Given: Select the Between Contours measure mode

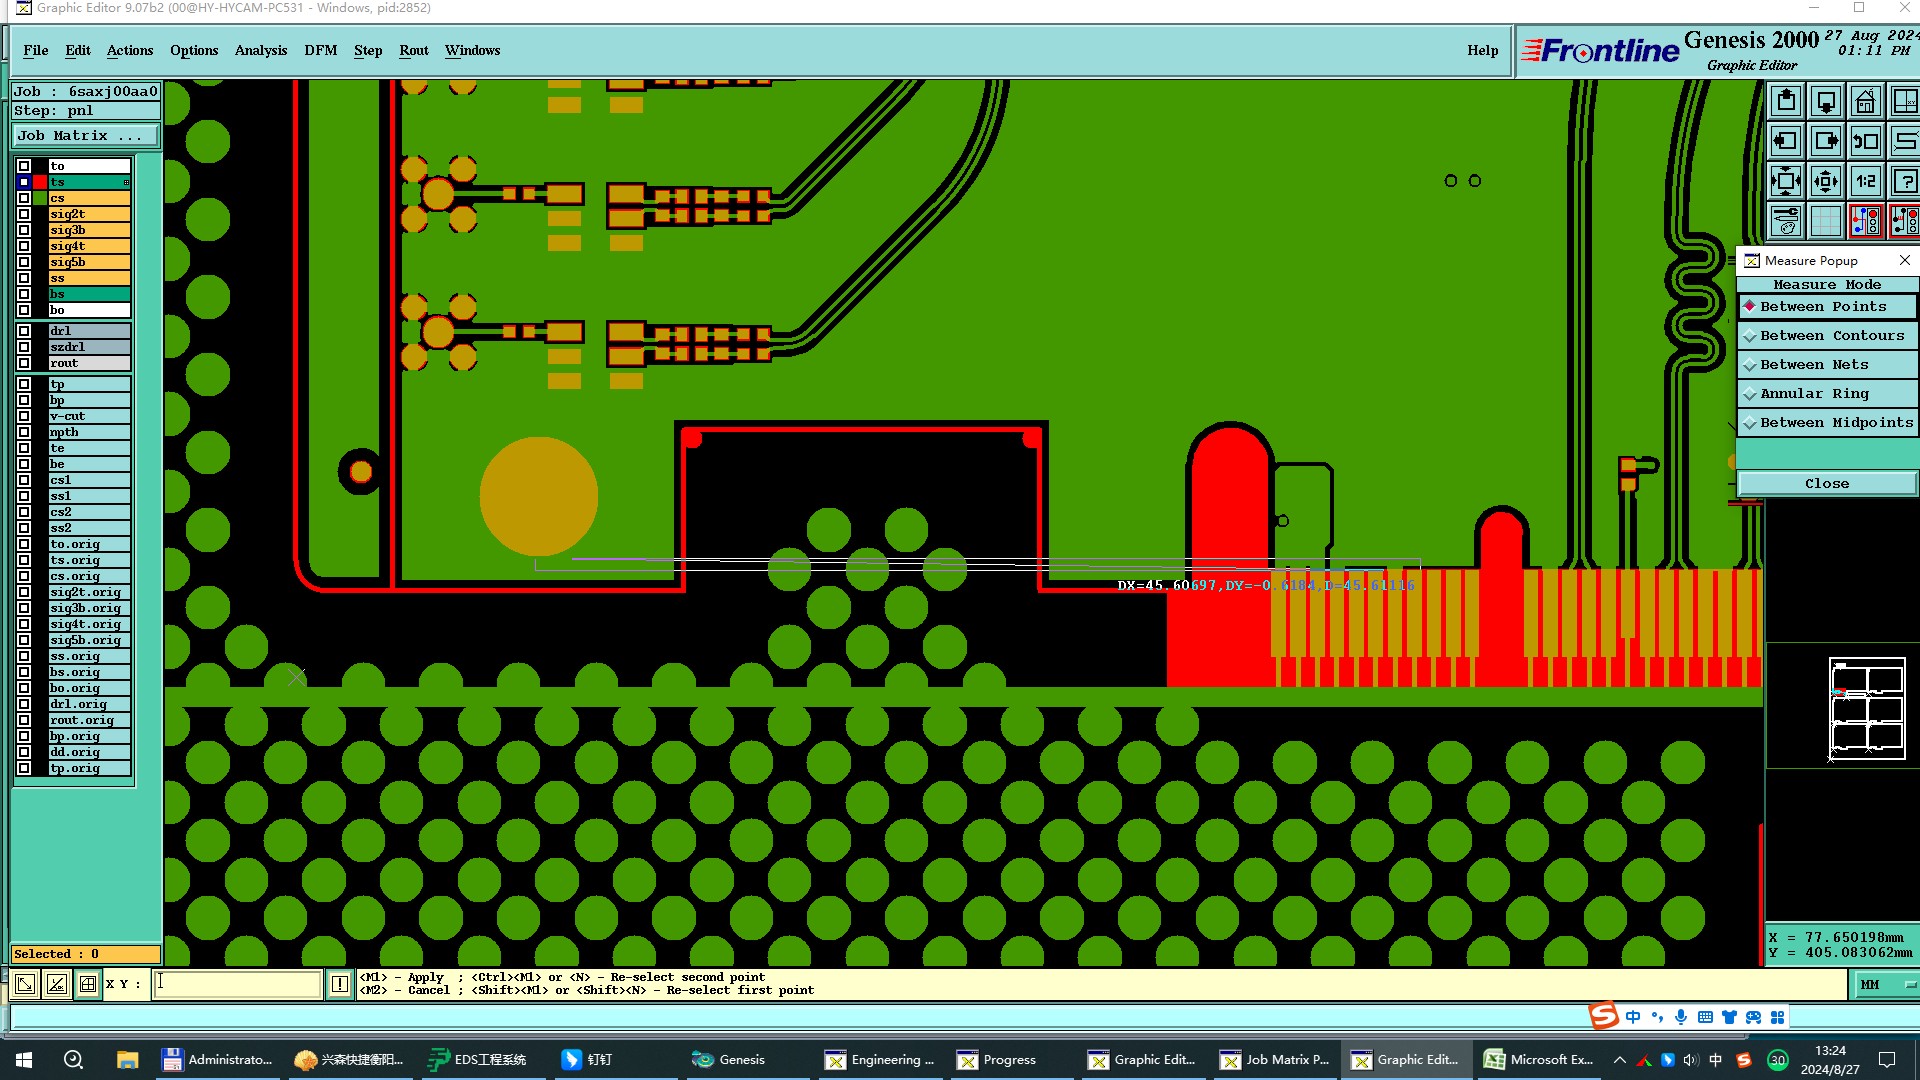Looking at the screenshot, I should point(1831,336).
